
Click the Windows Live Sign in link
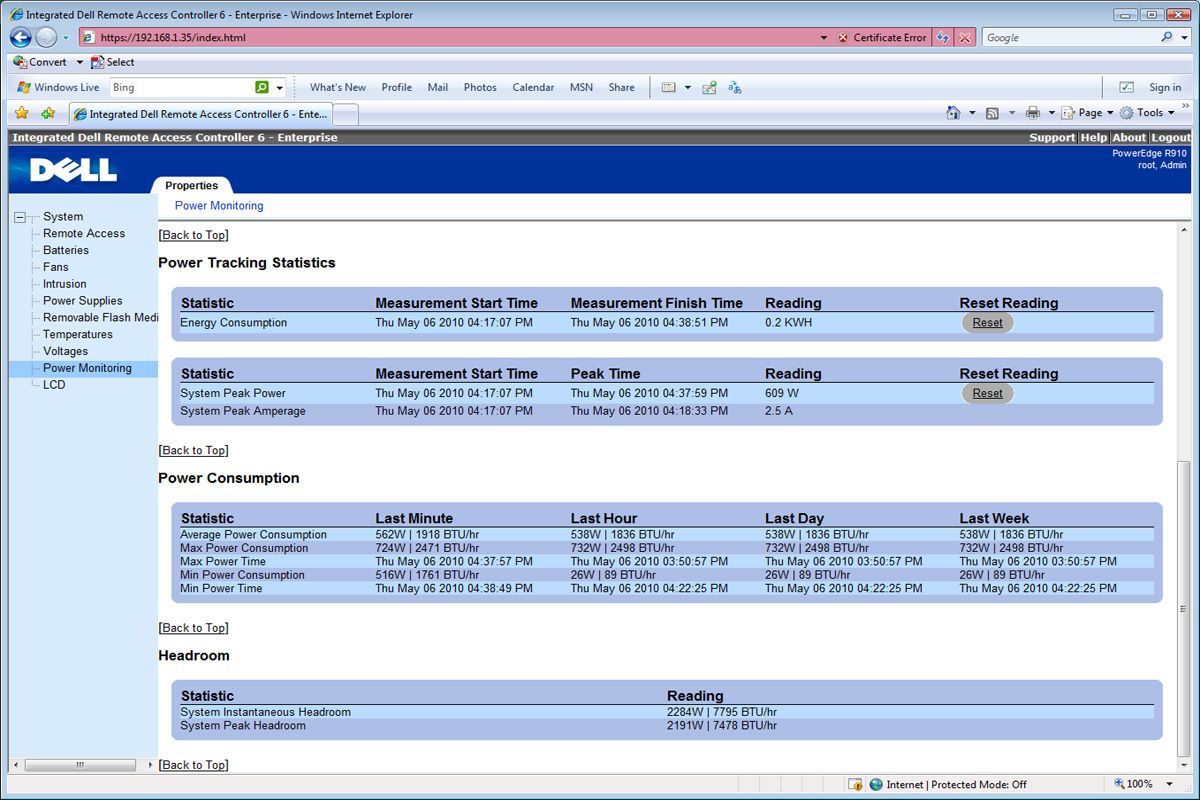coord(1165,87)
